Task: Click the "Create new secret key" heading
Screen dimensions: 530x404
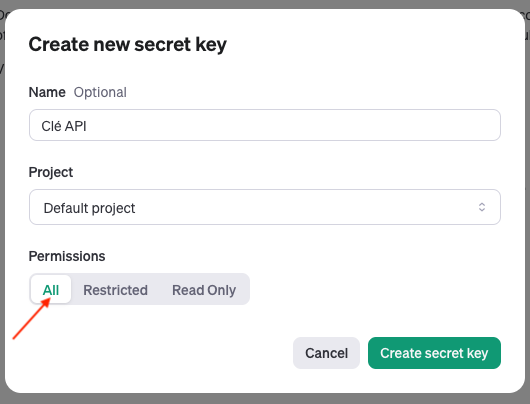Action: 127,44
